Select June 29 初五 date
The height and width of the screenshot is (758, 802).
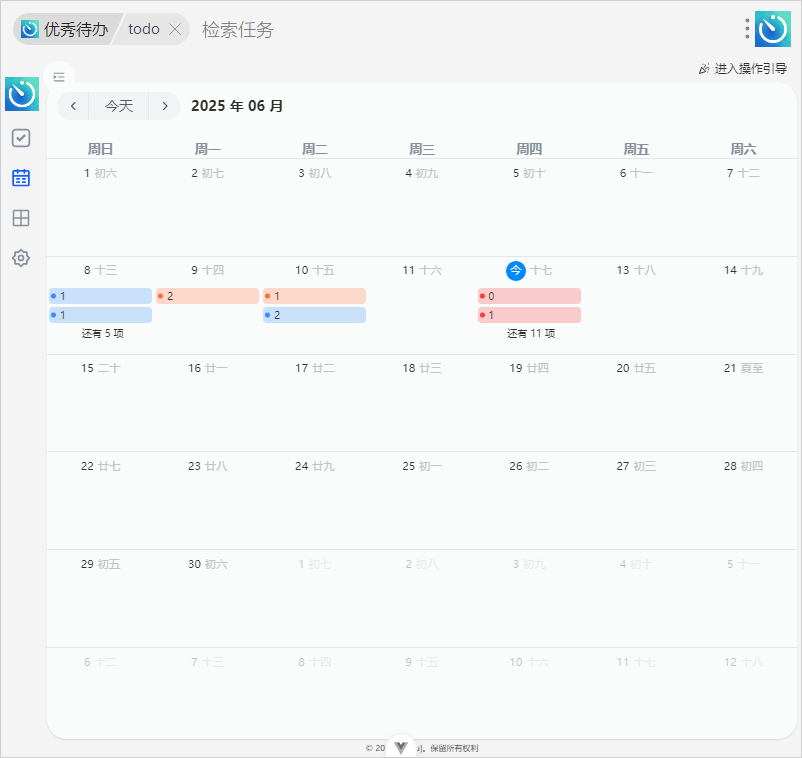click(101, 564)
